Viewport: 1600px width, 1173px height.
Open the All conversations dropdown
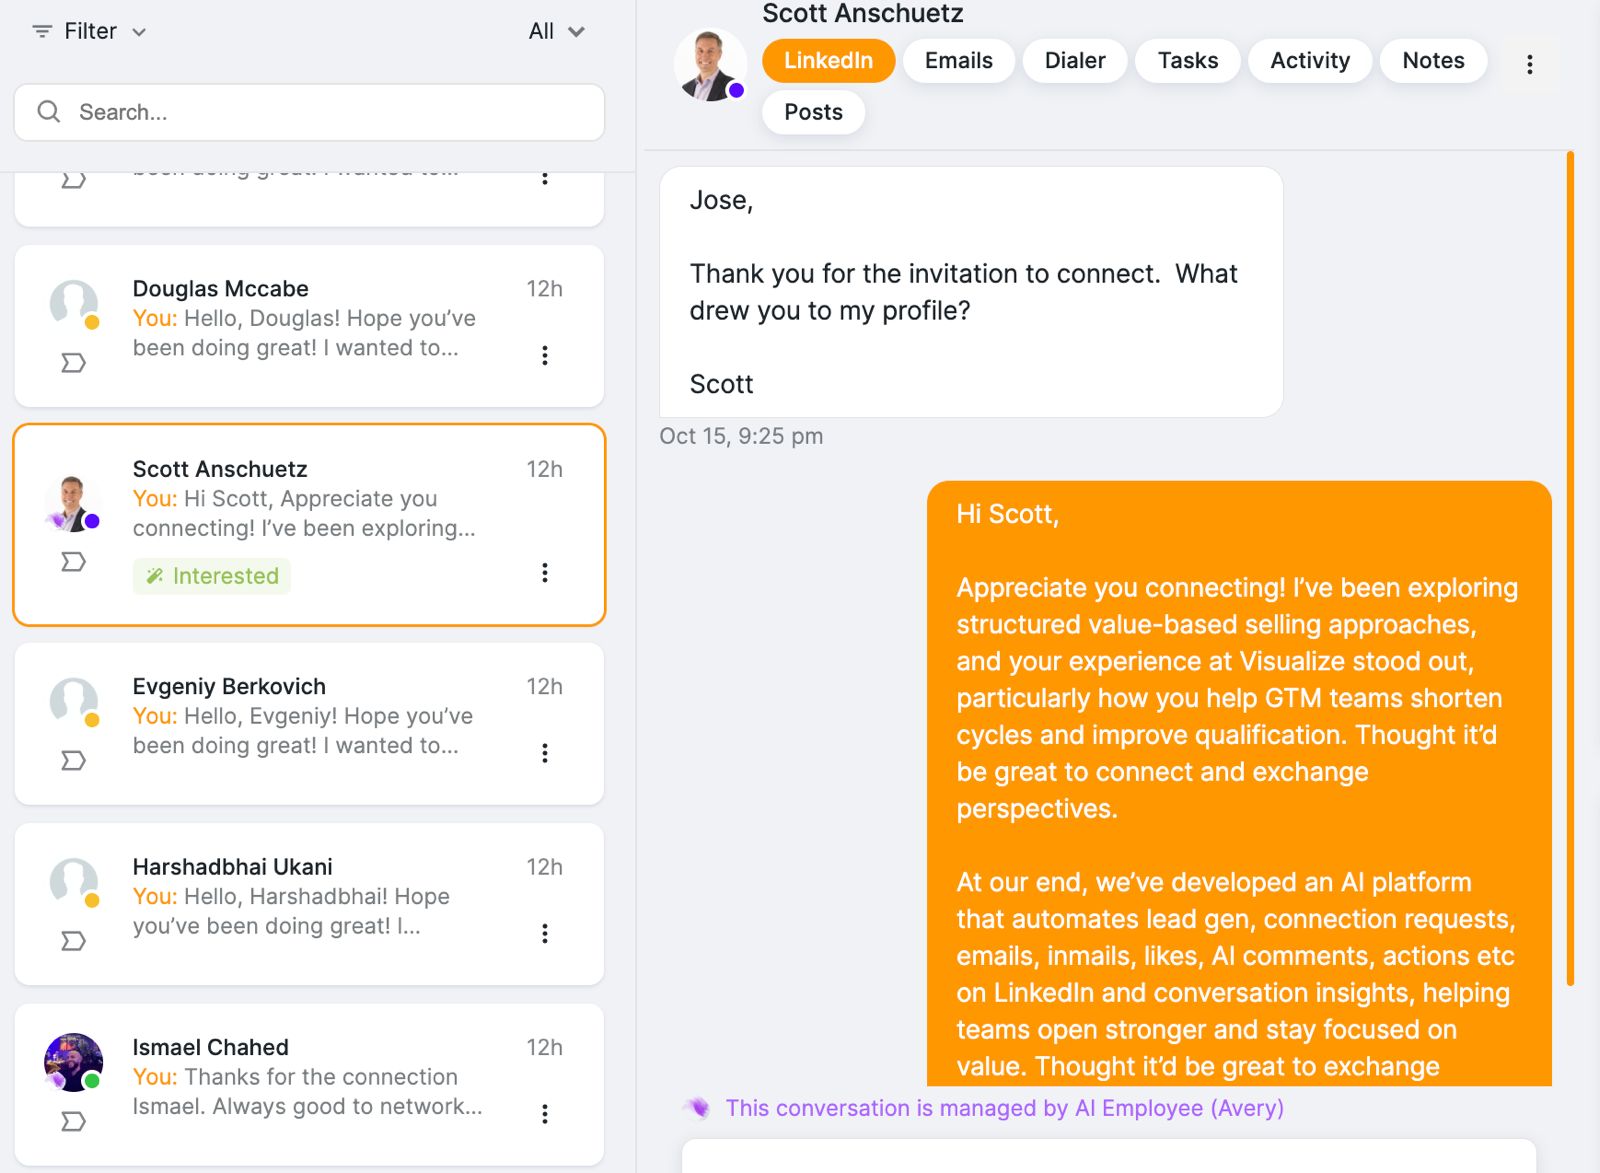(x=557, y=31)
